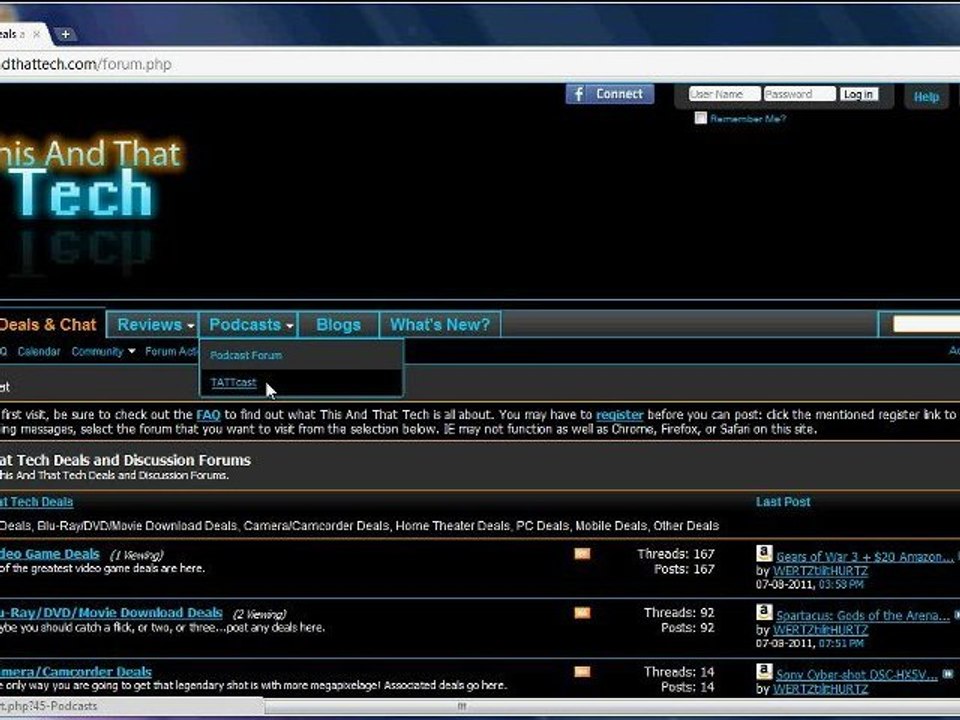The image size is (960, 720).
Task: Click the Video Game Deals RSS feed icon
Action: tap(582, 554)
